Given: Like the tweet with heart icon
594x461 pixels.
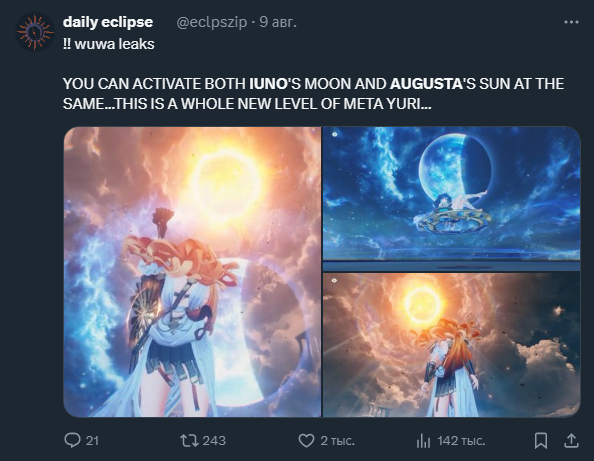Looking at the screenshot, I should click(306, 441).
